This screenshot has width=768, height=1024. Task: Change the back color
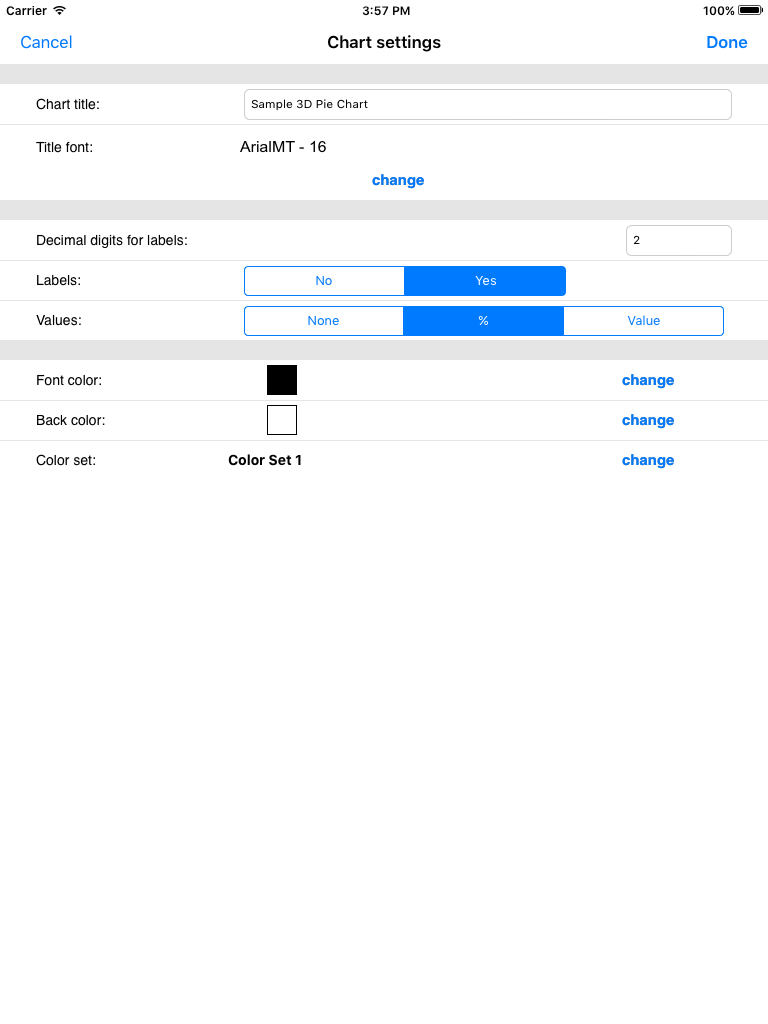[648, 420]
